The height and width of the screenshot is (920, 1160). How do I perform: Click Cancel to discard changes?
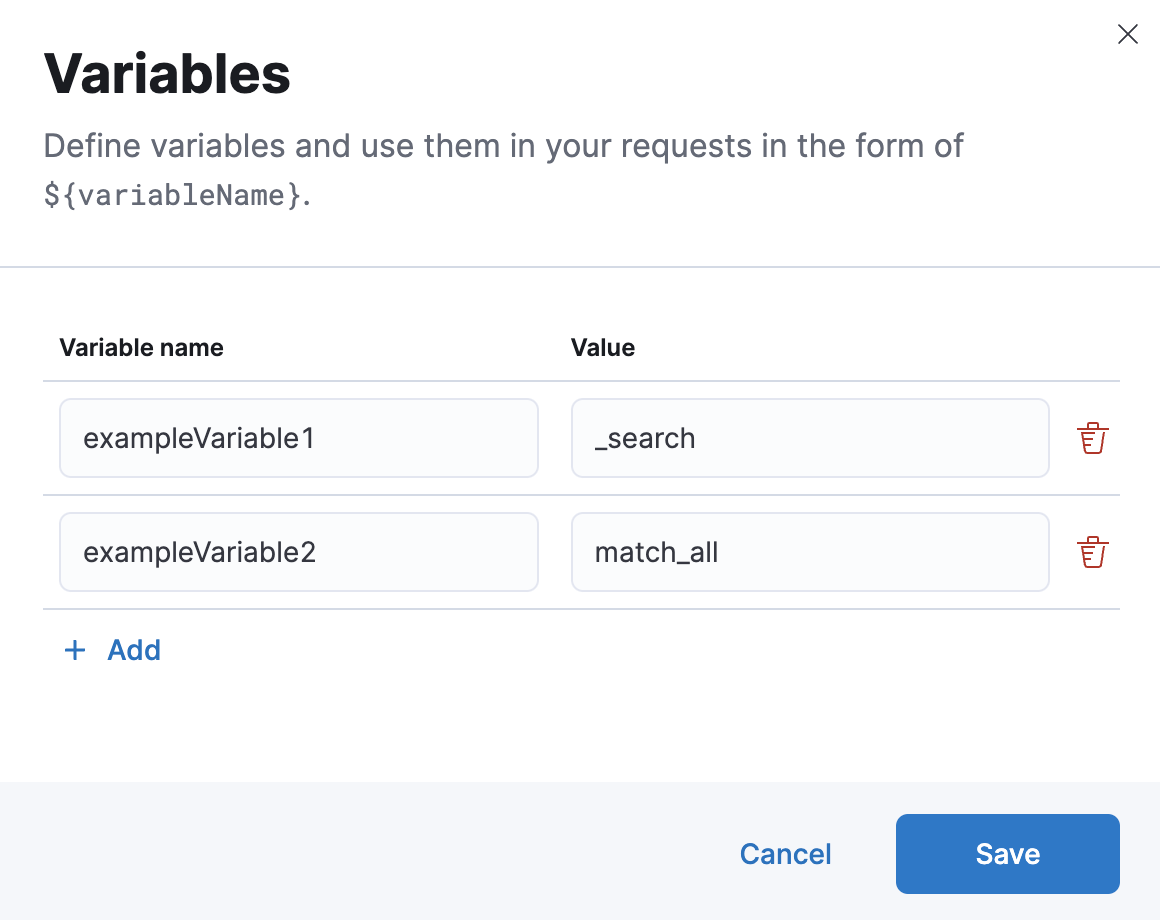pos(785,853)
